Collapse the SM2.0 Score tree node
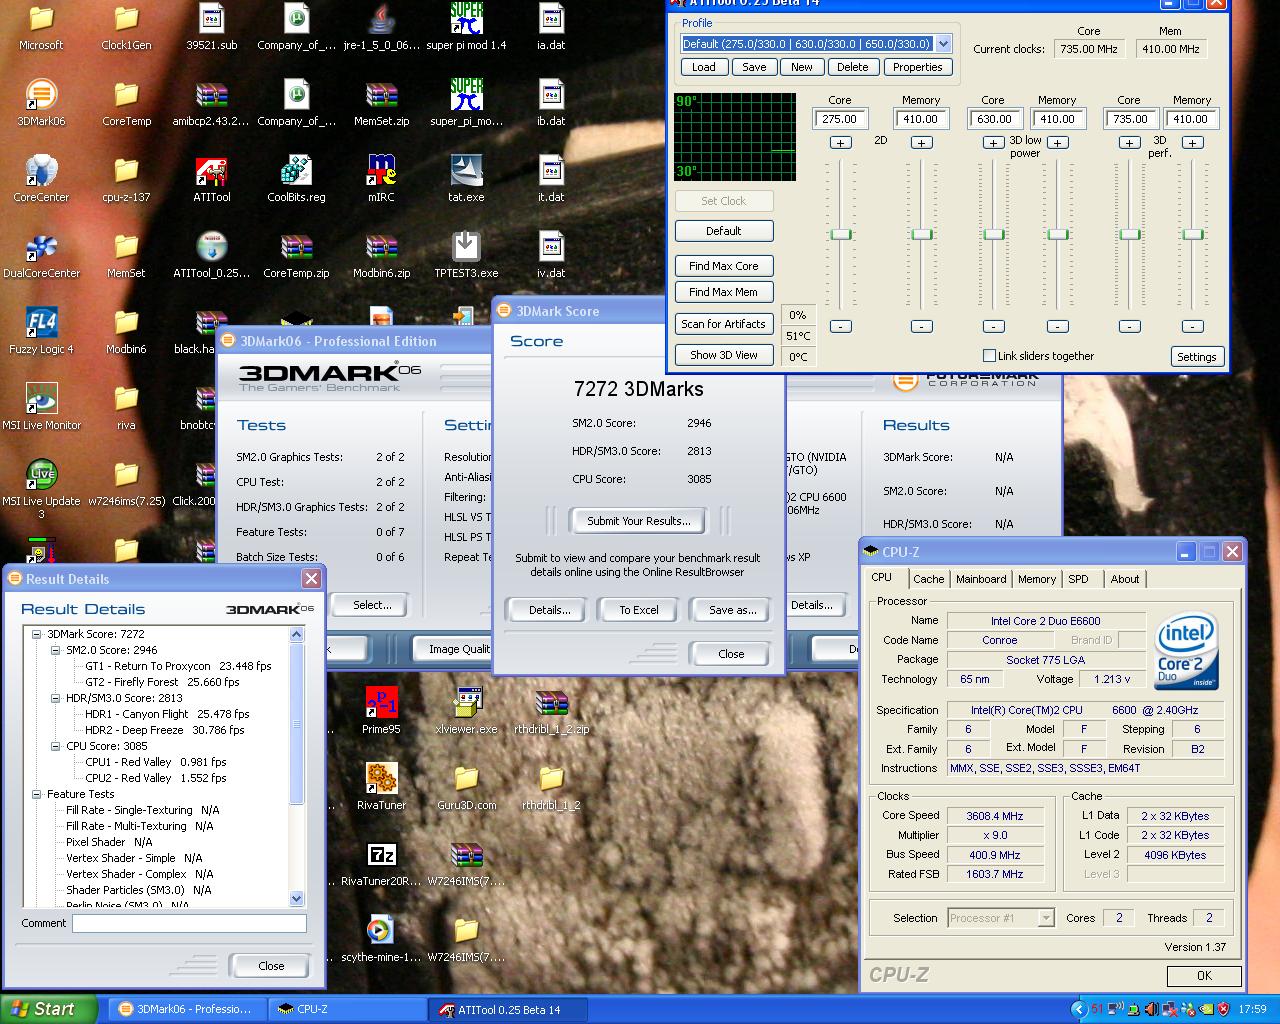This screenshot has width=1280, height=1024. tap(56, 650)
